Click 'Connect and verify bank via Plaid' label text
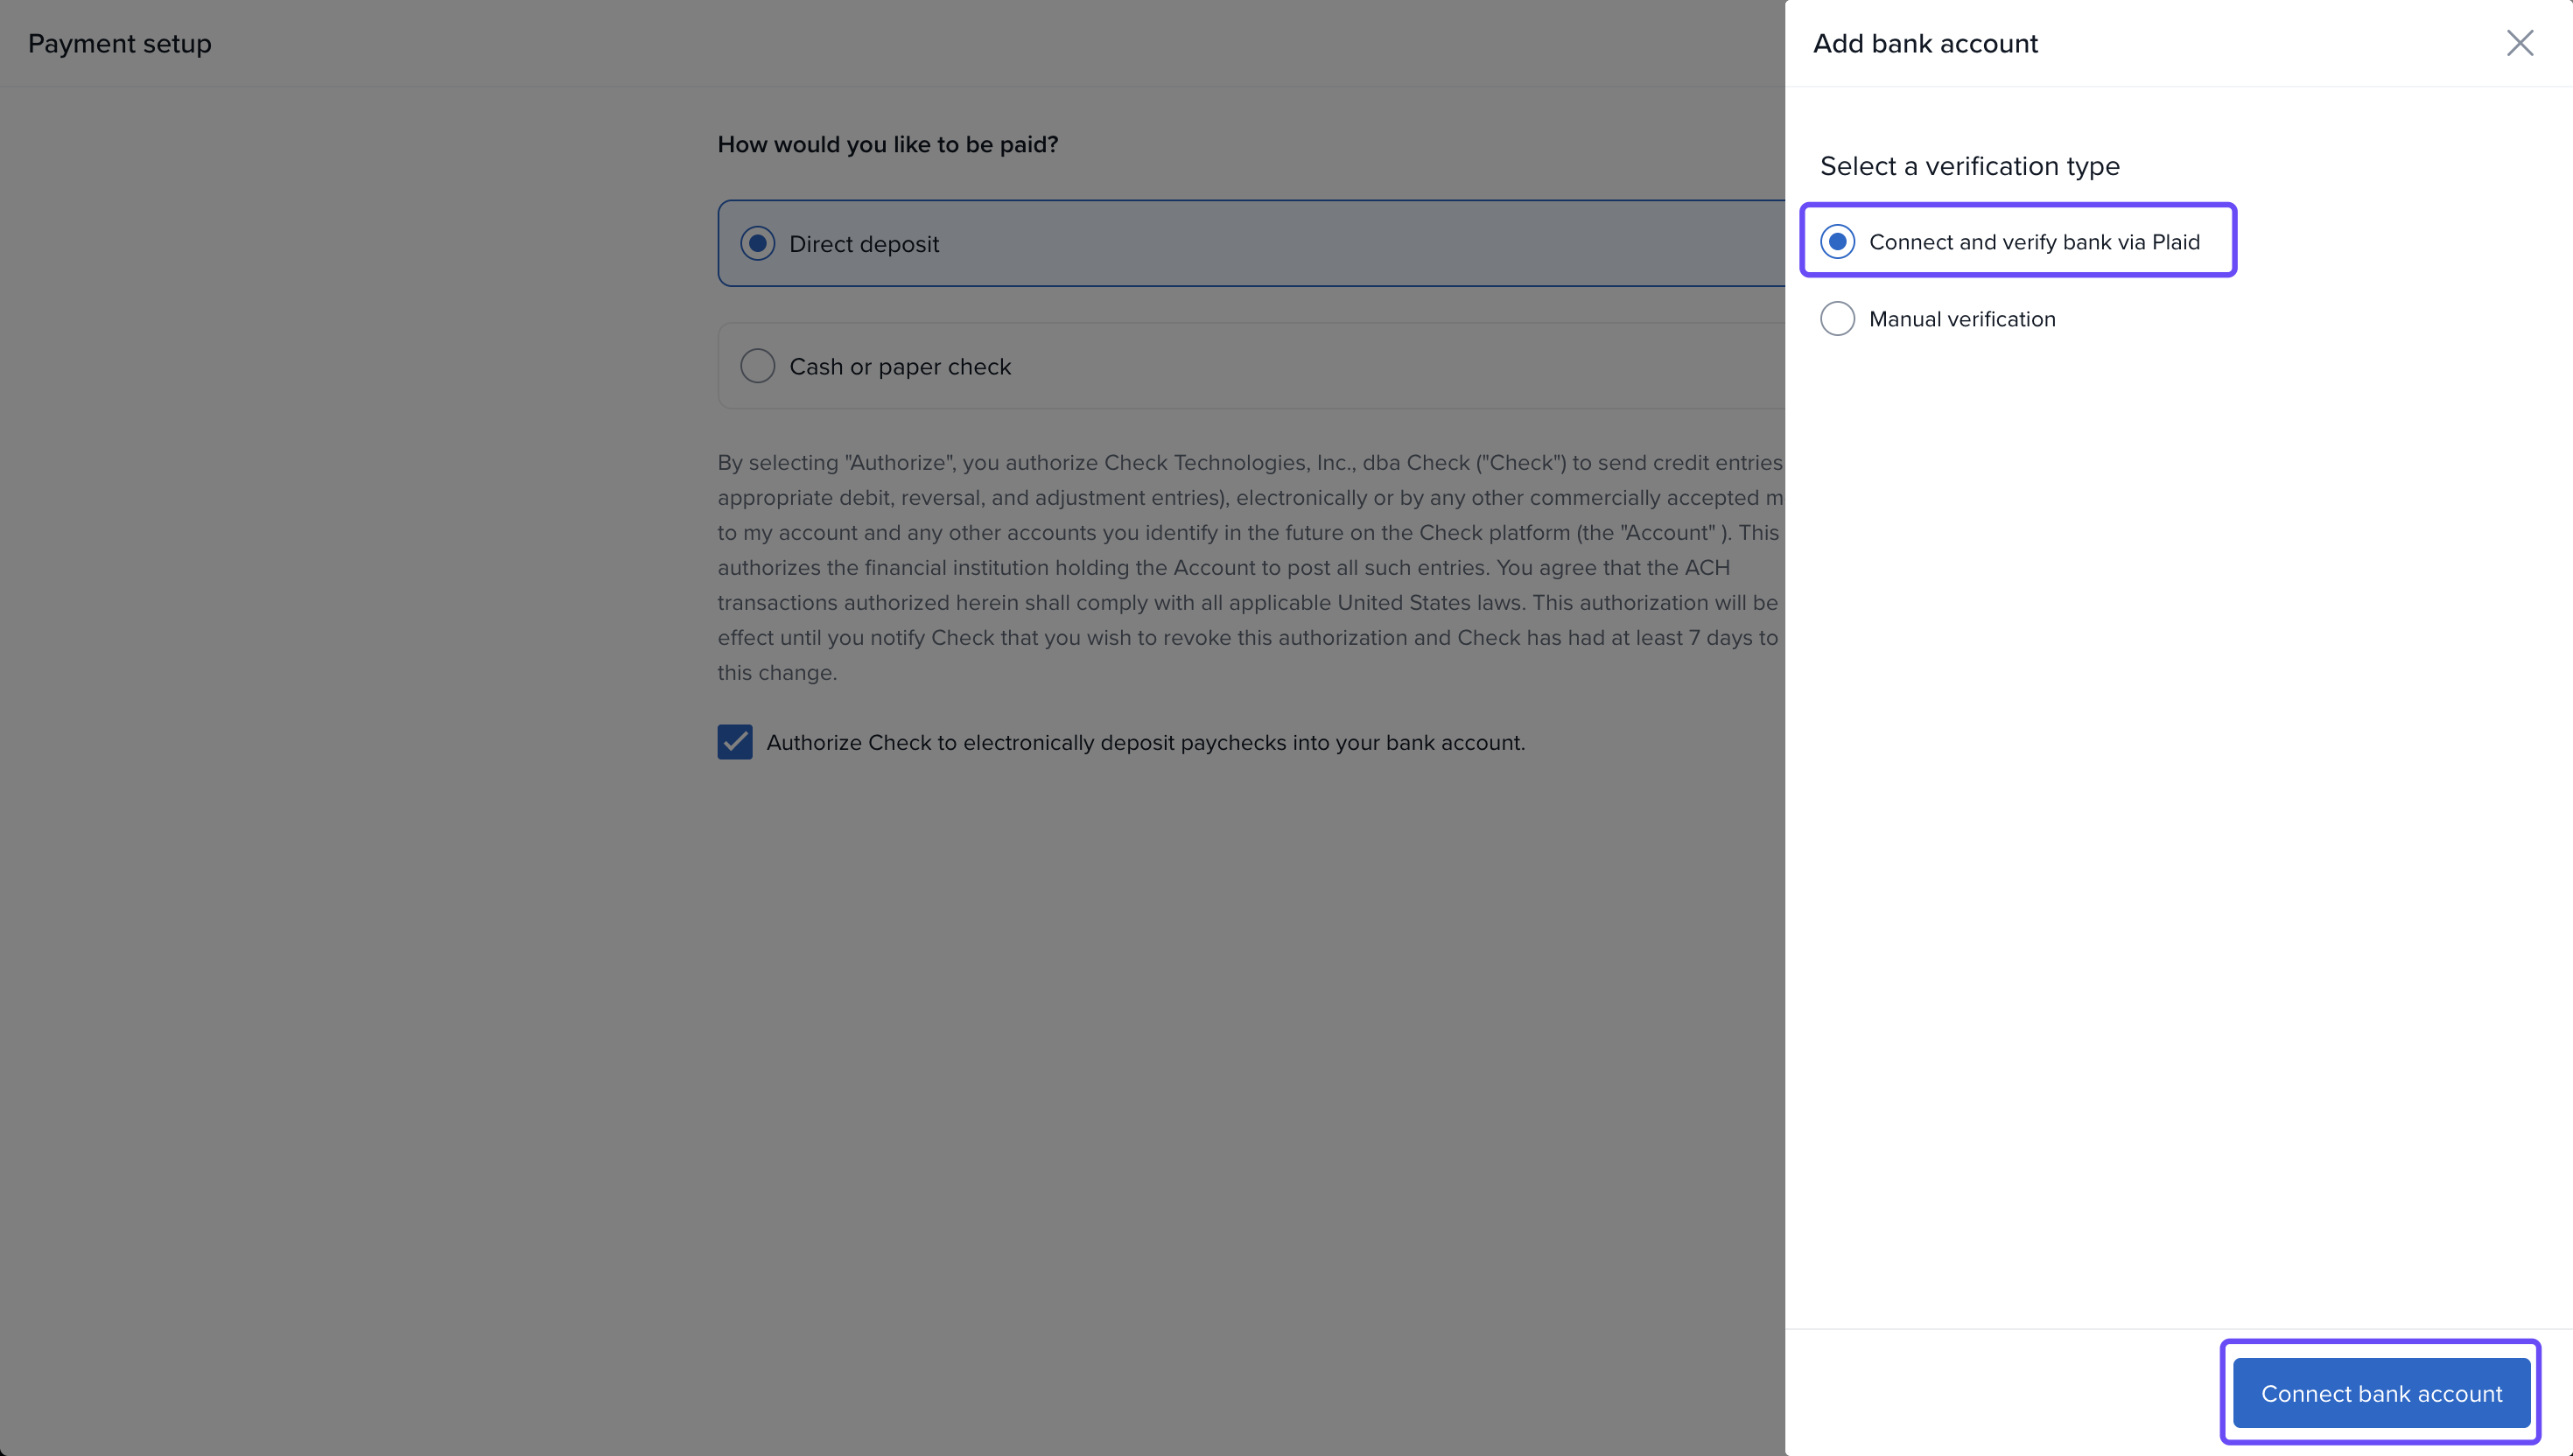The image size is (2573, 1456). [2033, 242]
